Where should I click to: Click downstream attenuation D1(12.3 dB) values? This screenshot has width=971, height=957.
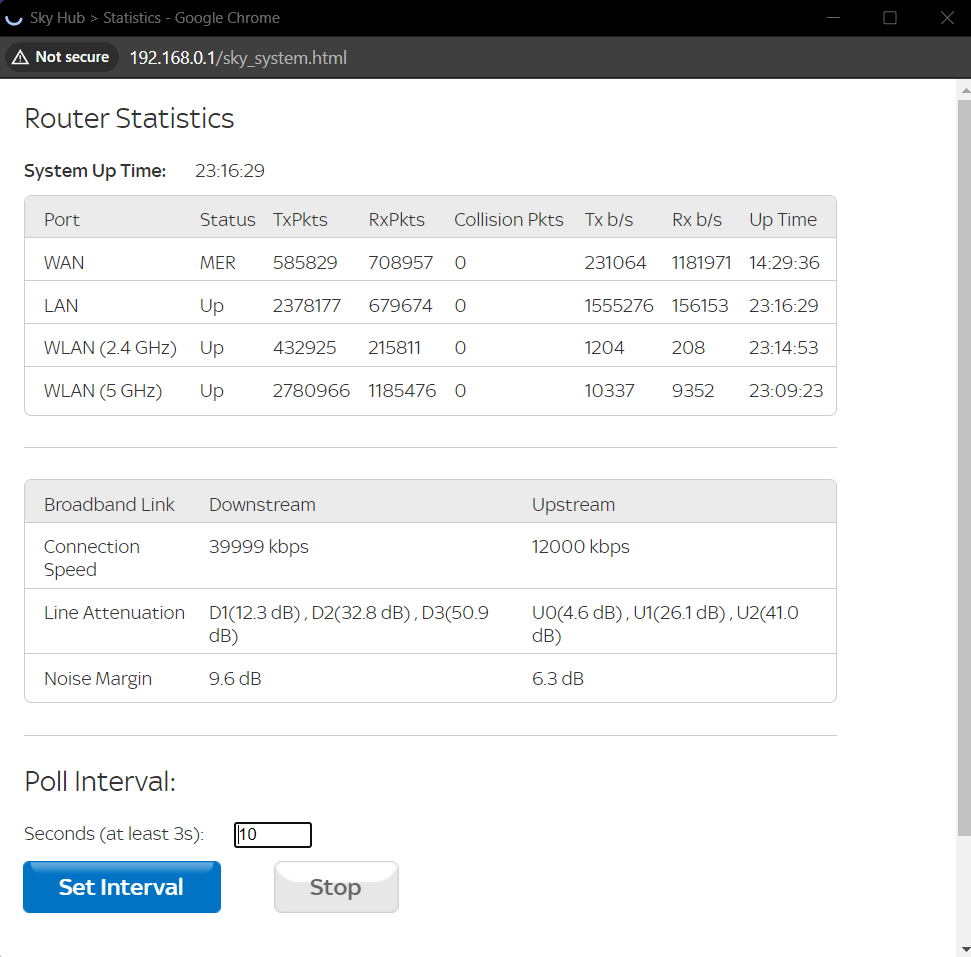pyautogui.click(x=349, y=624)
